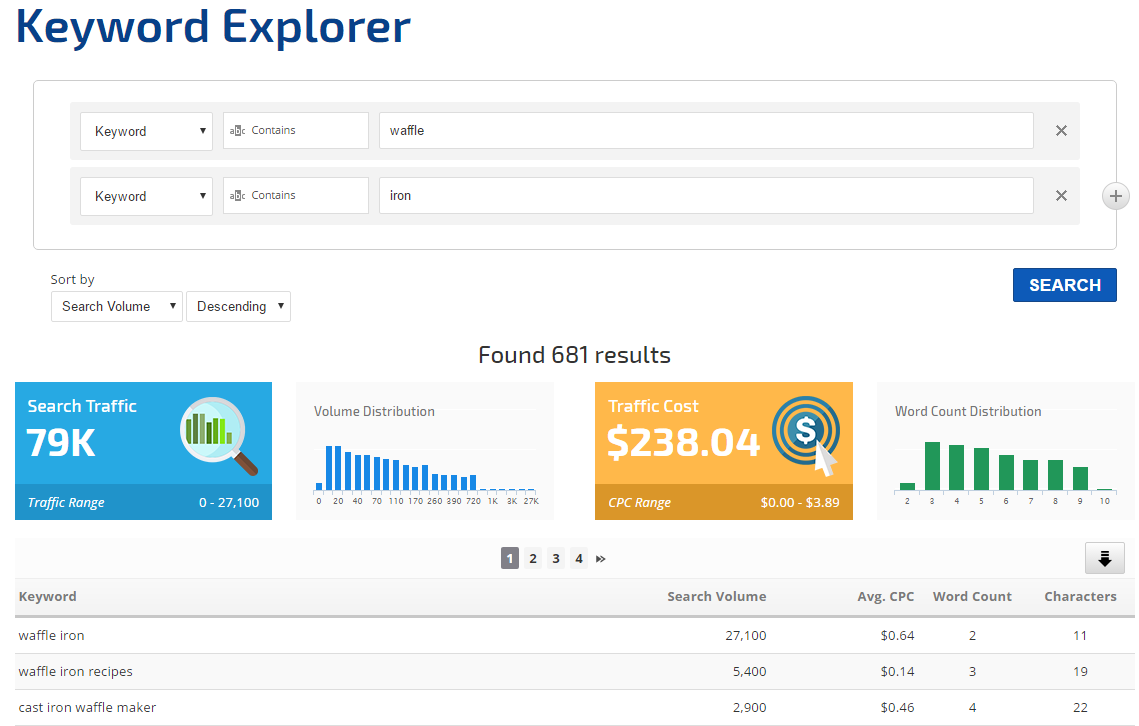Go to results page 2

533,559
